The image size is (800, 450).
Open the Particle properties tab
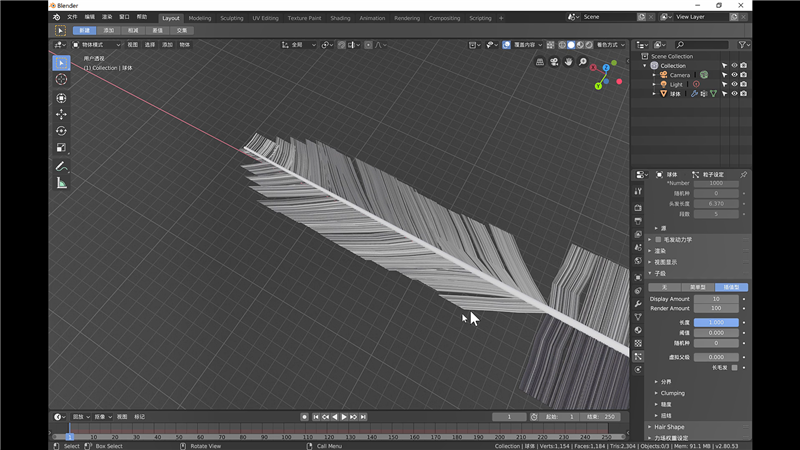(x=638, y=356)
